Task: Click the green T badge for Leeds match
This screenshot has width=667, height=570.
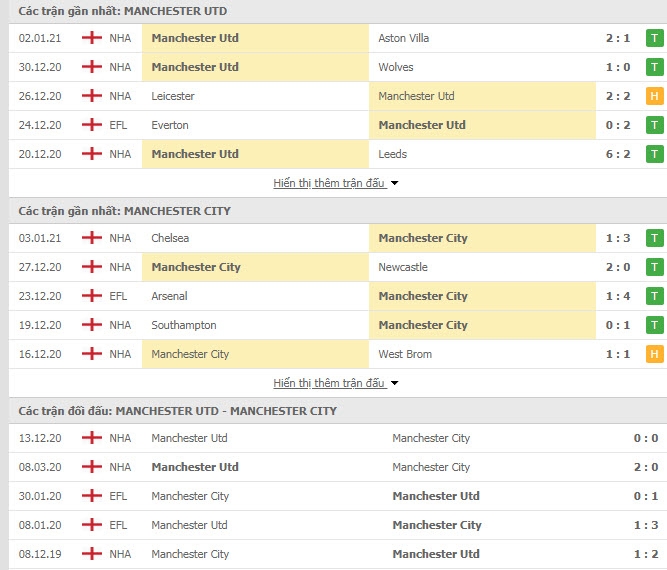Action: 655,154
